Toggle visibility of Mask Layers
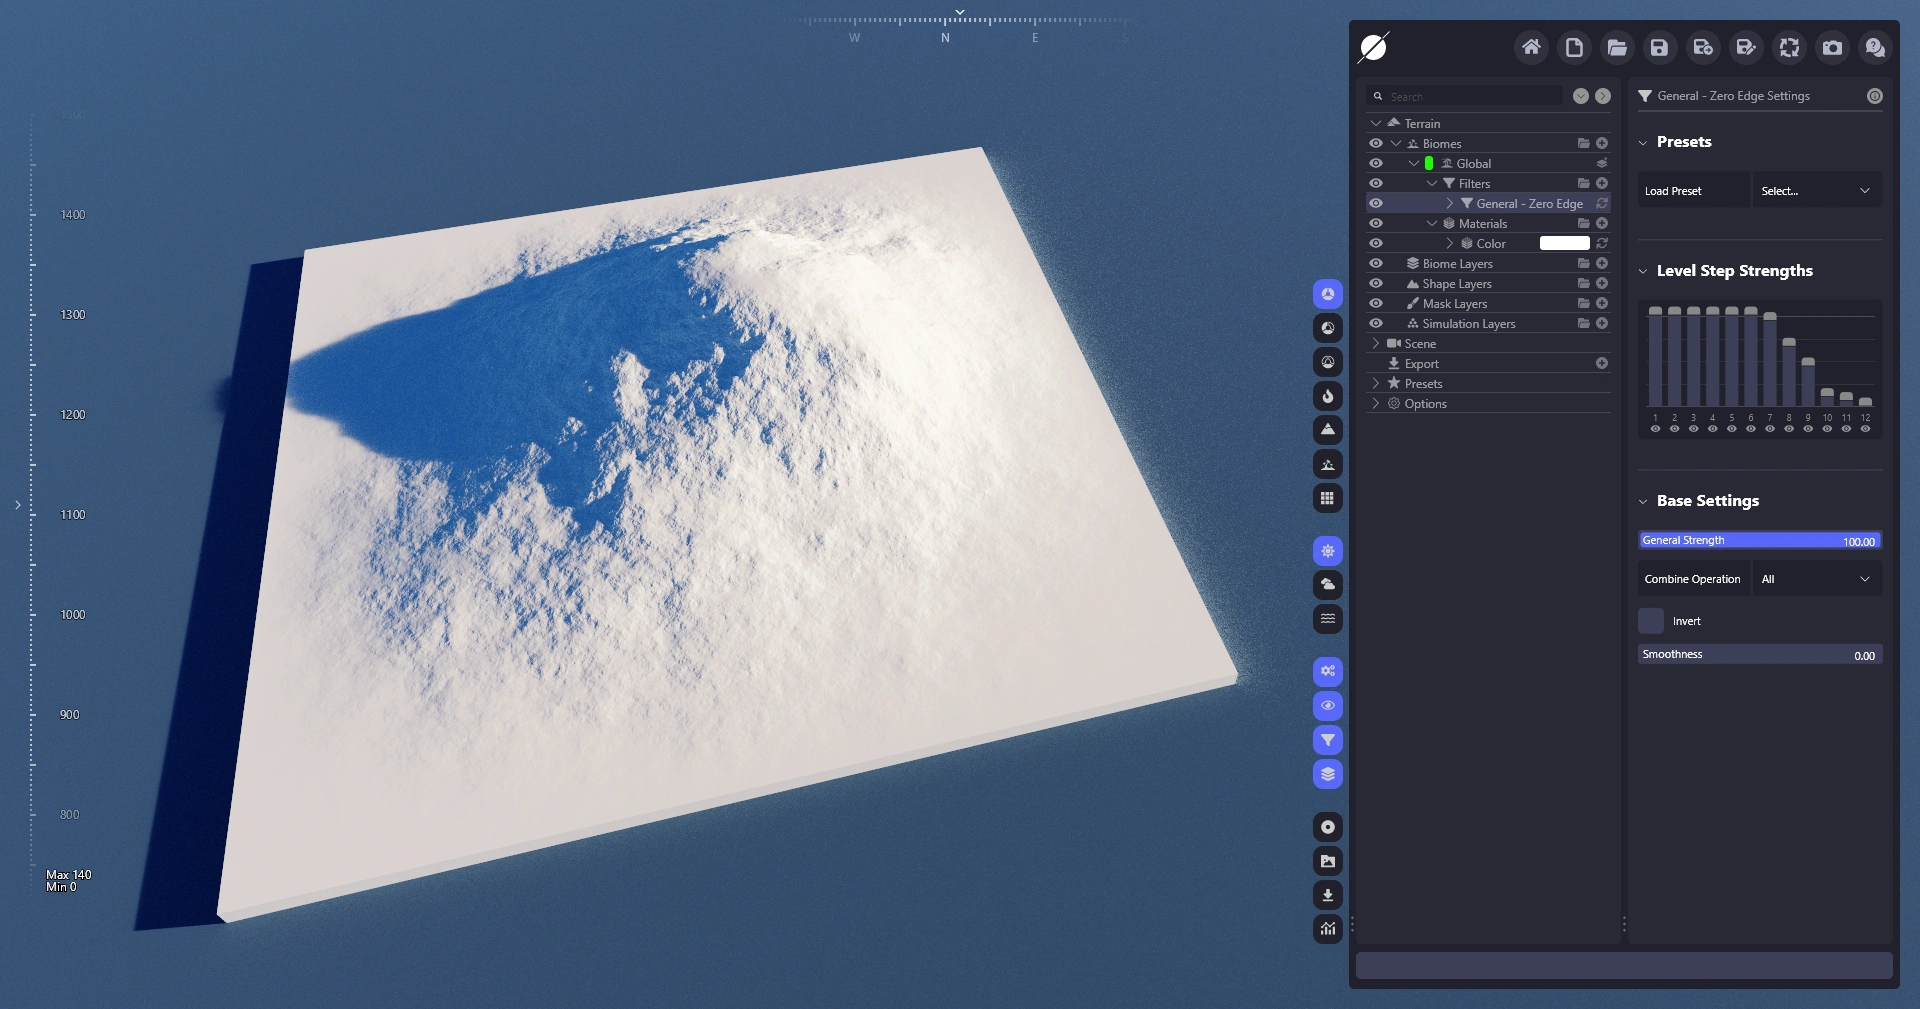Screen dimensions: 1920x1009 [x=1376, y=304]
